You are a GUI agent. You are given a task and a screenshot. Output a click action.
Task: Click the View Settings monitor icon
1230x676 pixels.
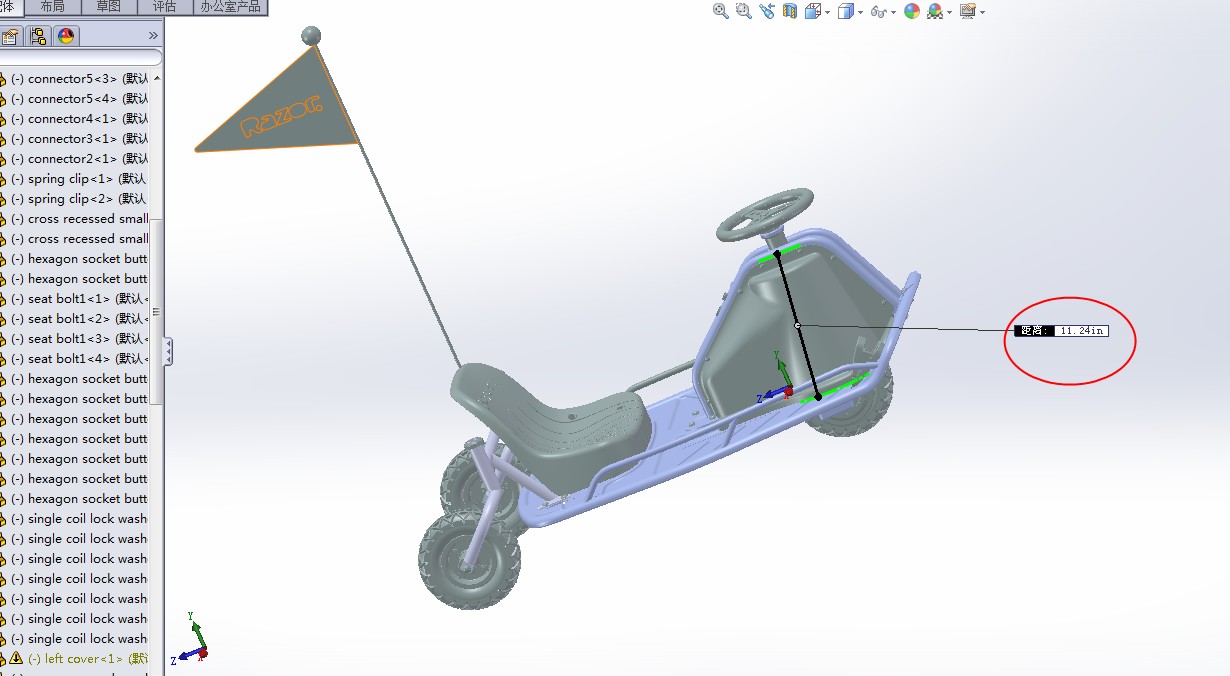pos(967,11)
